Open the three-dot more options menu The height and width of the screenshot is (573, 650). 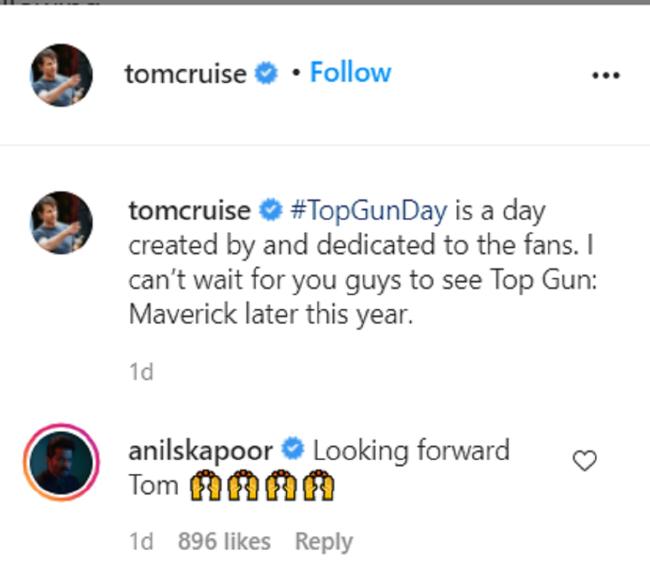click(x=606, y=76)
